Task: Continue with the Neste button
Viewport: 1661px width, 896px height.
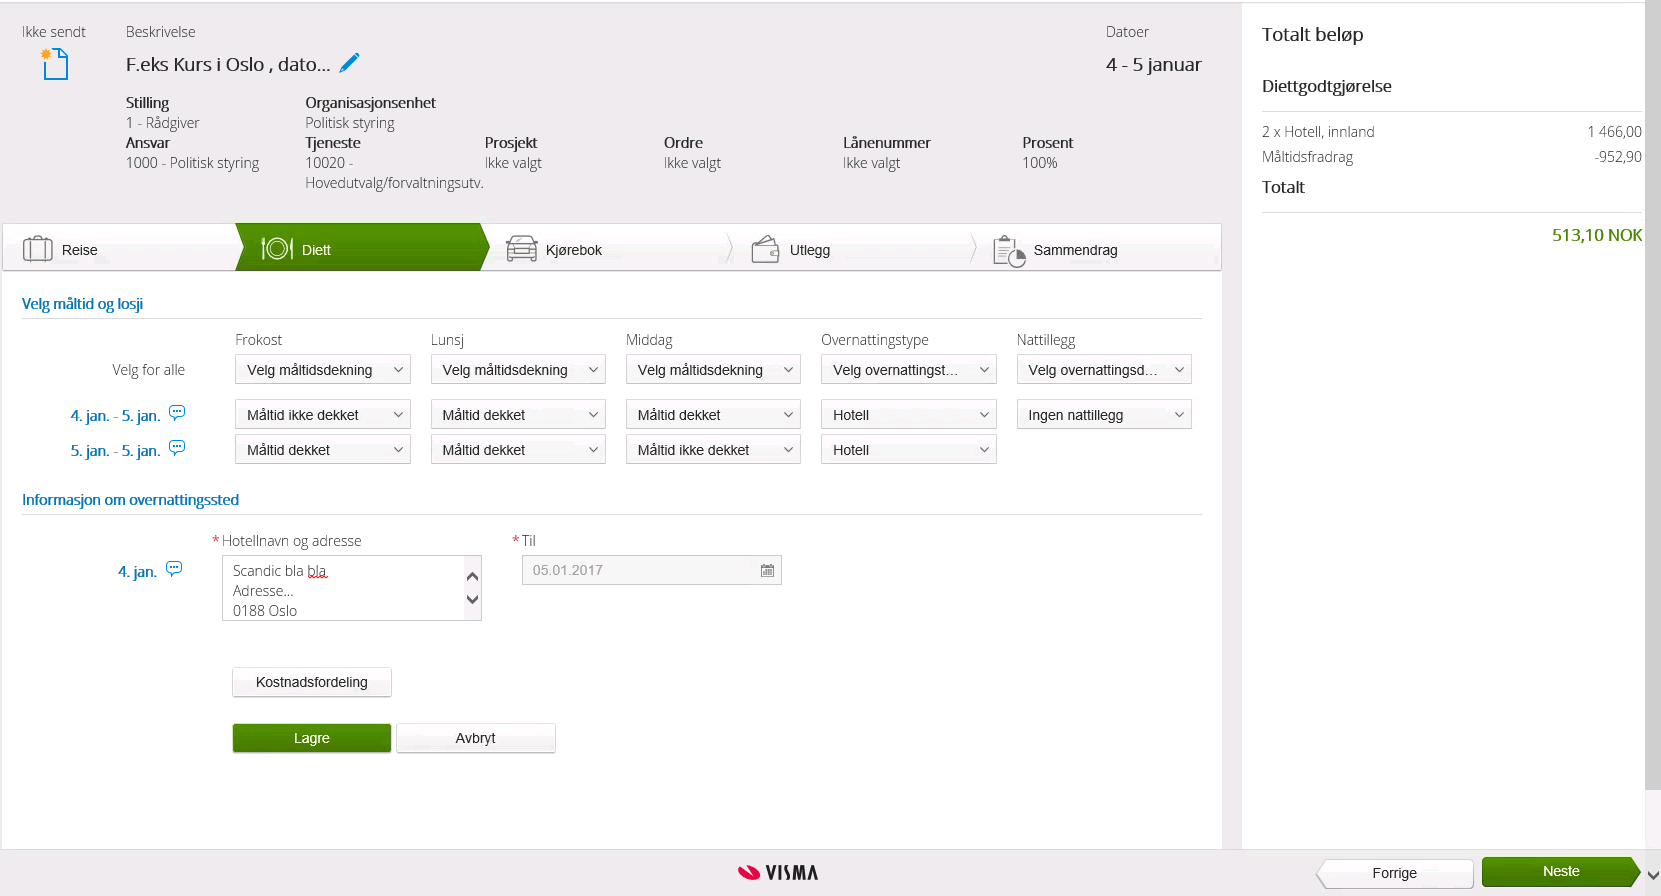Action: click(x=1561, y=872)
